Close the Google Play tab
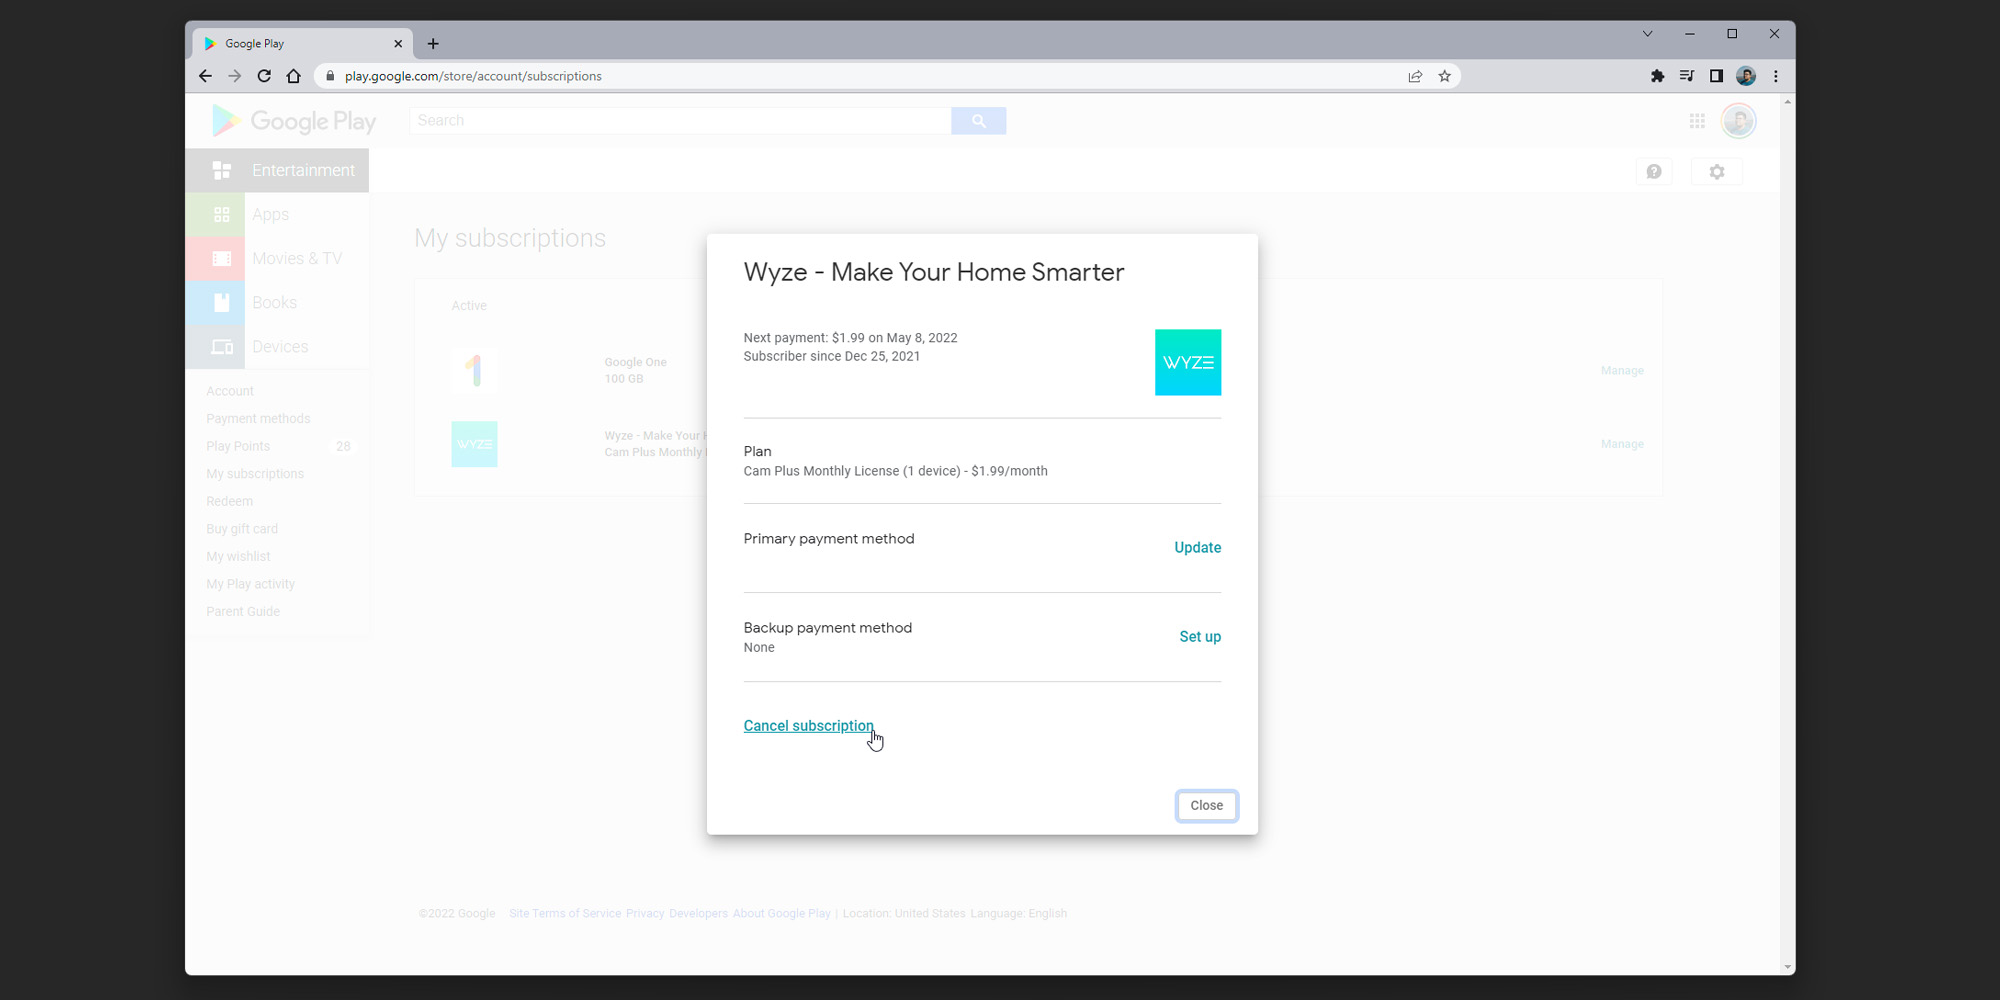Viewport: 2000px width, 1000px height. (398, 44)
